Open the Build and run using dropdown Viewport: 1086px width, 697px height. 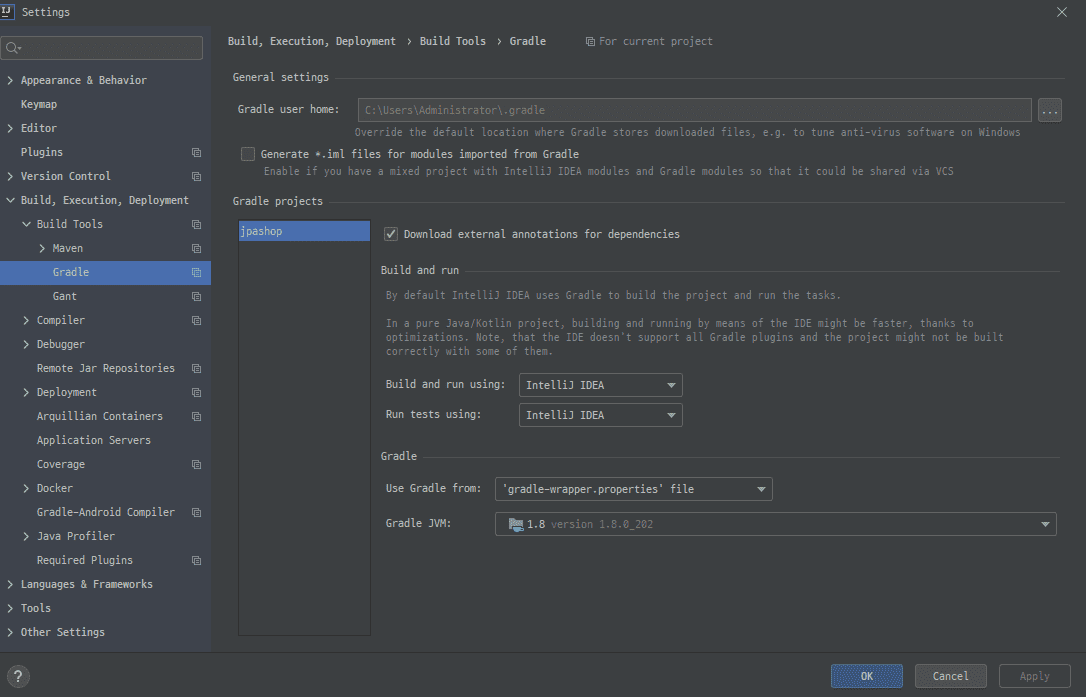click(x=600, y=385)
